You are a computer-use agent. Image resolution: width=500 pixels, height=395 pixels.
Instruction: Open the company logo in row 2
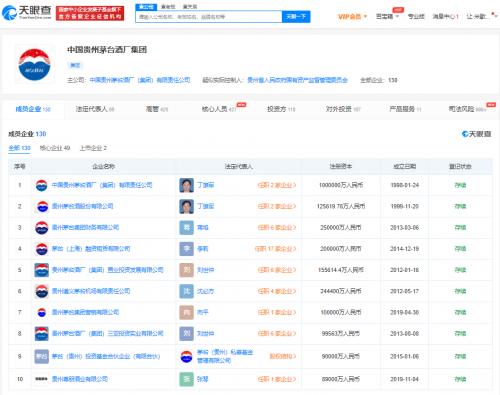[x=42, y=206]
